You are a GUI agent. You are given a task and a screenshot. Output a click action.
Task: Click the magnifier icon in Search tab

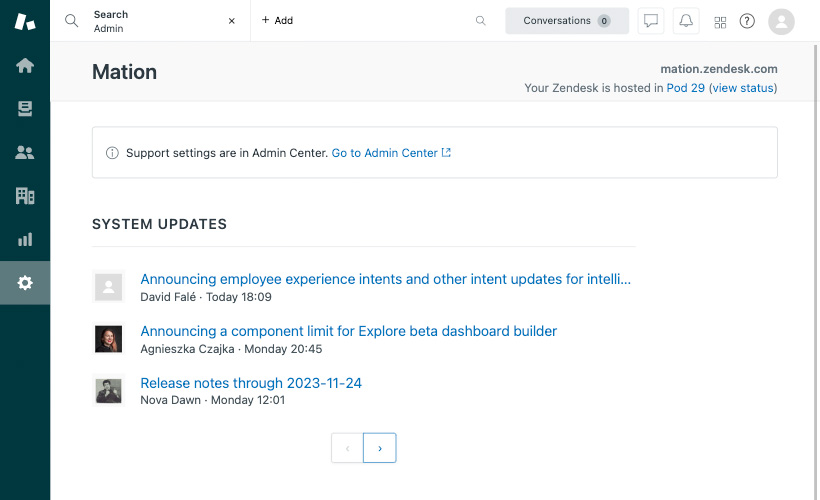tap(72, 21)
